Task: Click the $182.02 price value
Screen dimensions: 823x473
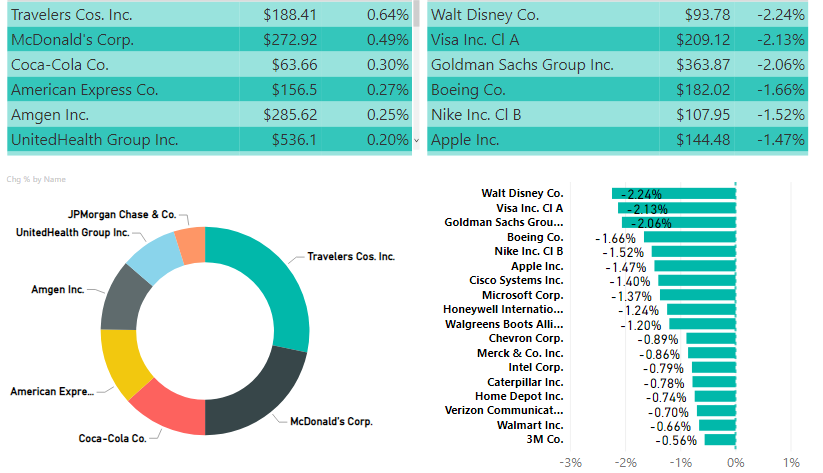Action: (x=703, y=90)
